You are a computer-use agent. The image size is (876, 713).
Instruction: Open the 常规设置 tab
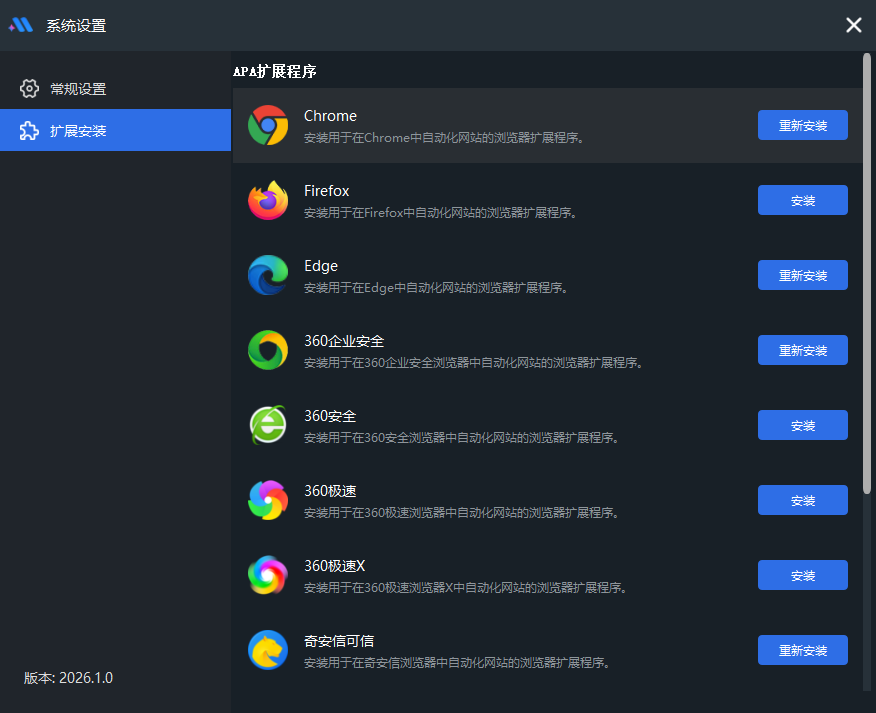[x=116, y=88]
